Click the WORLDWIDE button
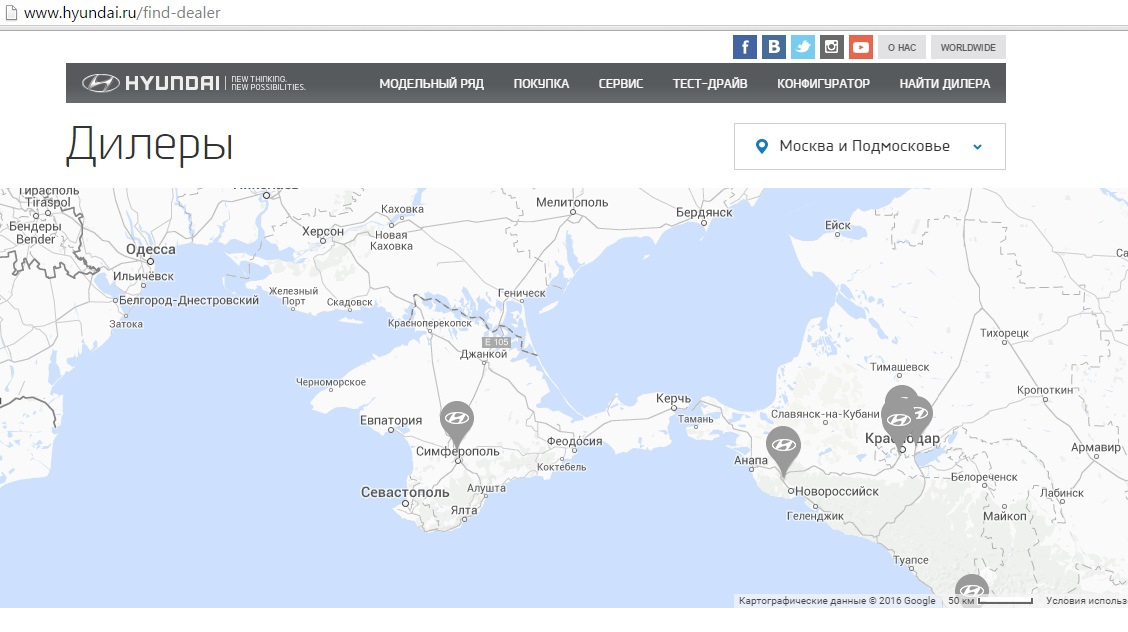The image size is (1128, 632). coord(967,47)
